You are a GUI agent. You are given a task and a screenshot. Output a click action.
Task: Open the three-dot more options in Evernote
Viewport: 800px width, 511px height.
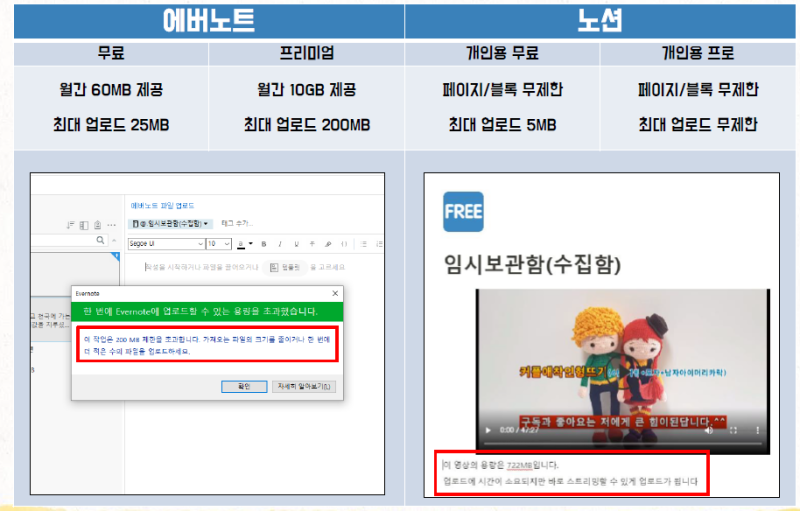[111, 225]
